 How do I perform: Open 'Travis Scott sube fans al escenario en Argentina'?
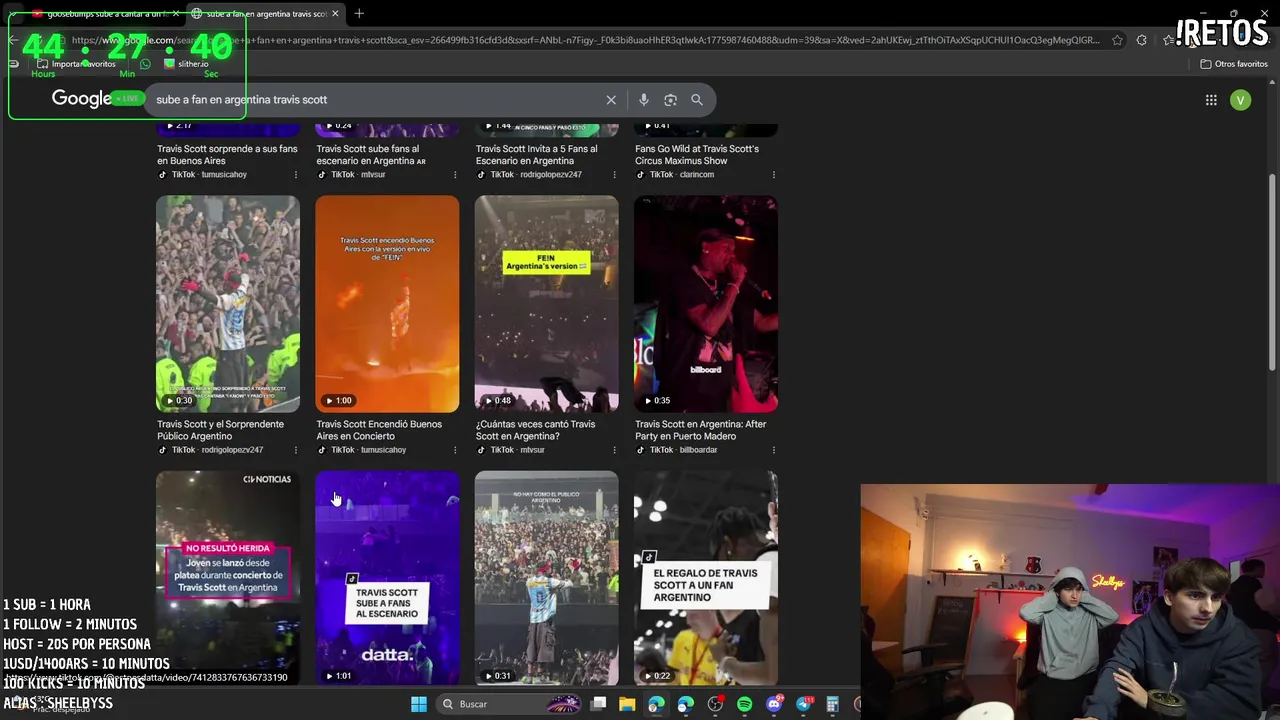tap(371, 154)
